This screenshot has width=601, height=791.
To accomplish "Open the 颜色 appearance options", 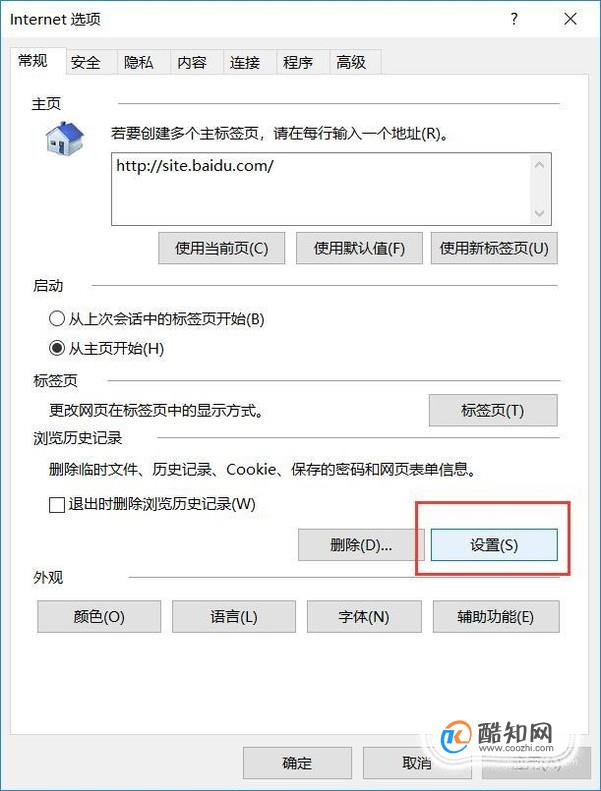I will [x=99, y=616].
